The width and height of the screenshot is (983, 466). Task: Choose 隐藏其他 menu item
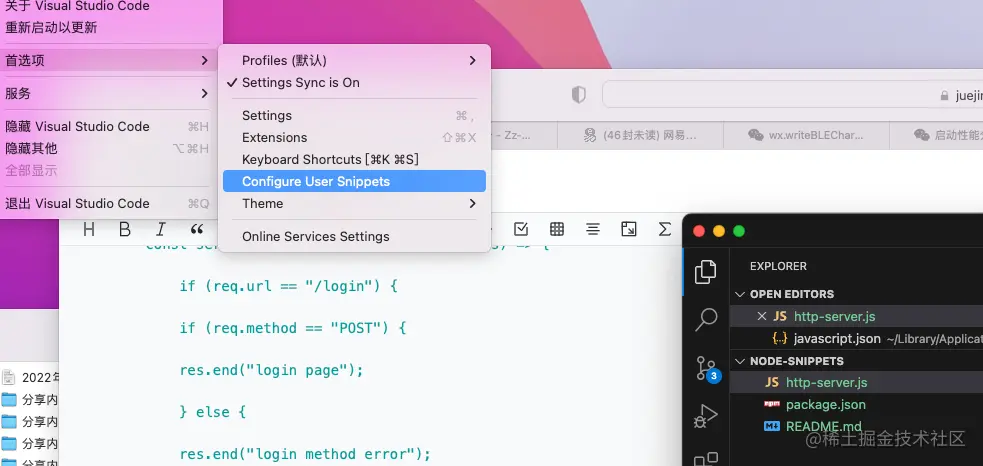(108, 149)
